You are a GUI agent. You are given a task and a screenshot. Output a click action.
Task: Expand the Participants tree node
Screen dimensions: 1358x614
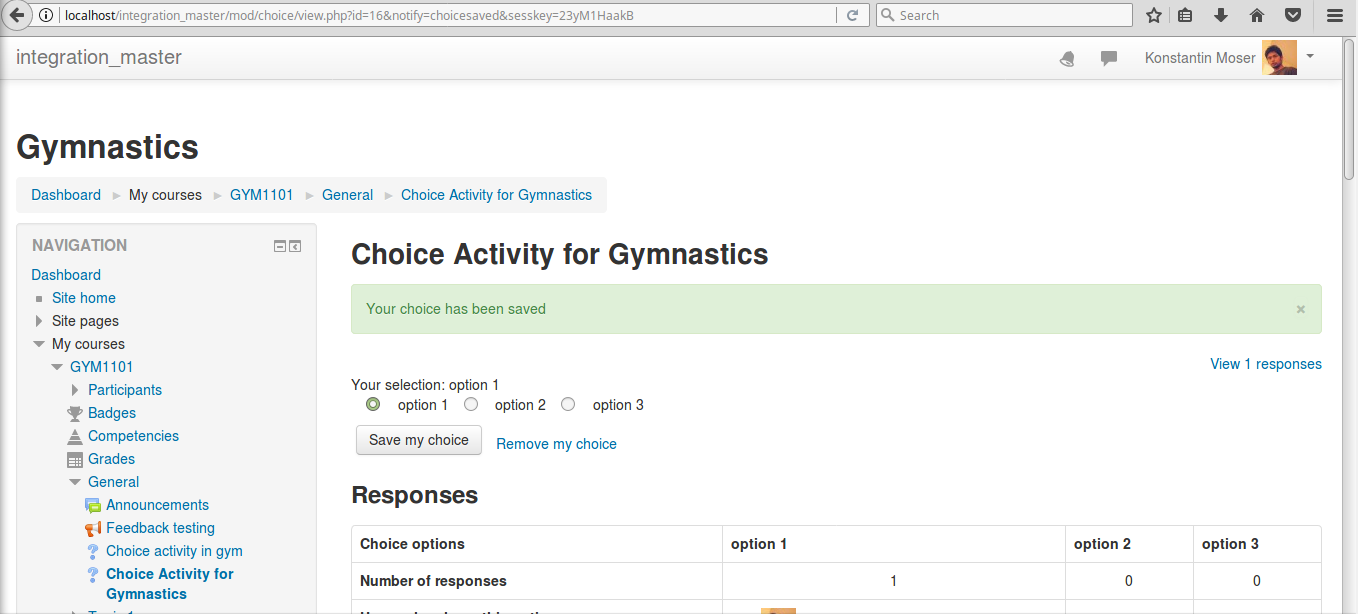coord(75,390)
